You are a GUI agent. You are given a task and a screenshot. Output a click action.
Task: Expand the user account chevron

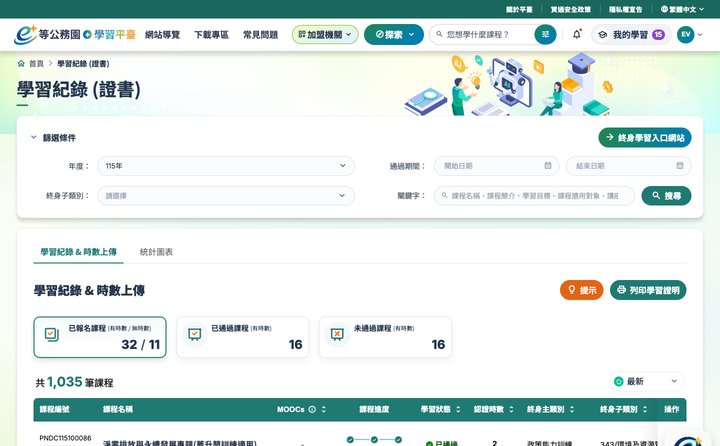click(700, 34)
